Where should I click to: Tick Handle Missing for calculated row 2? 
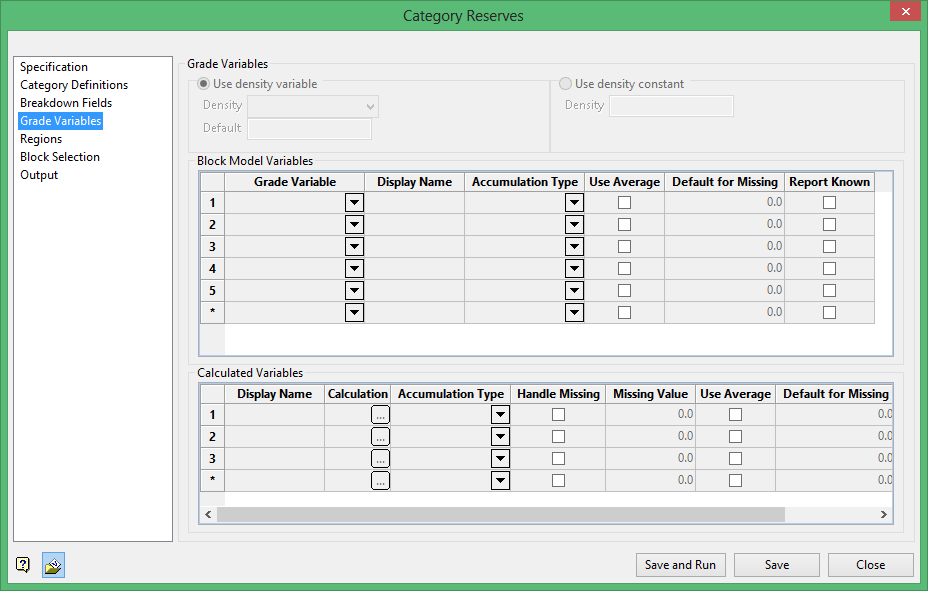(x=558, y=437)
